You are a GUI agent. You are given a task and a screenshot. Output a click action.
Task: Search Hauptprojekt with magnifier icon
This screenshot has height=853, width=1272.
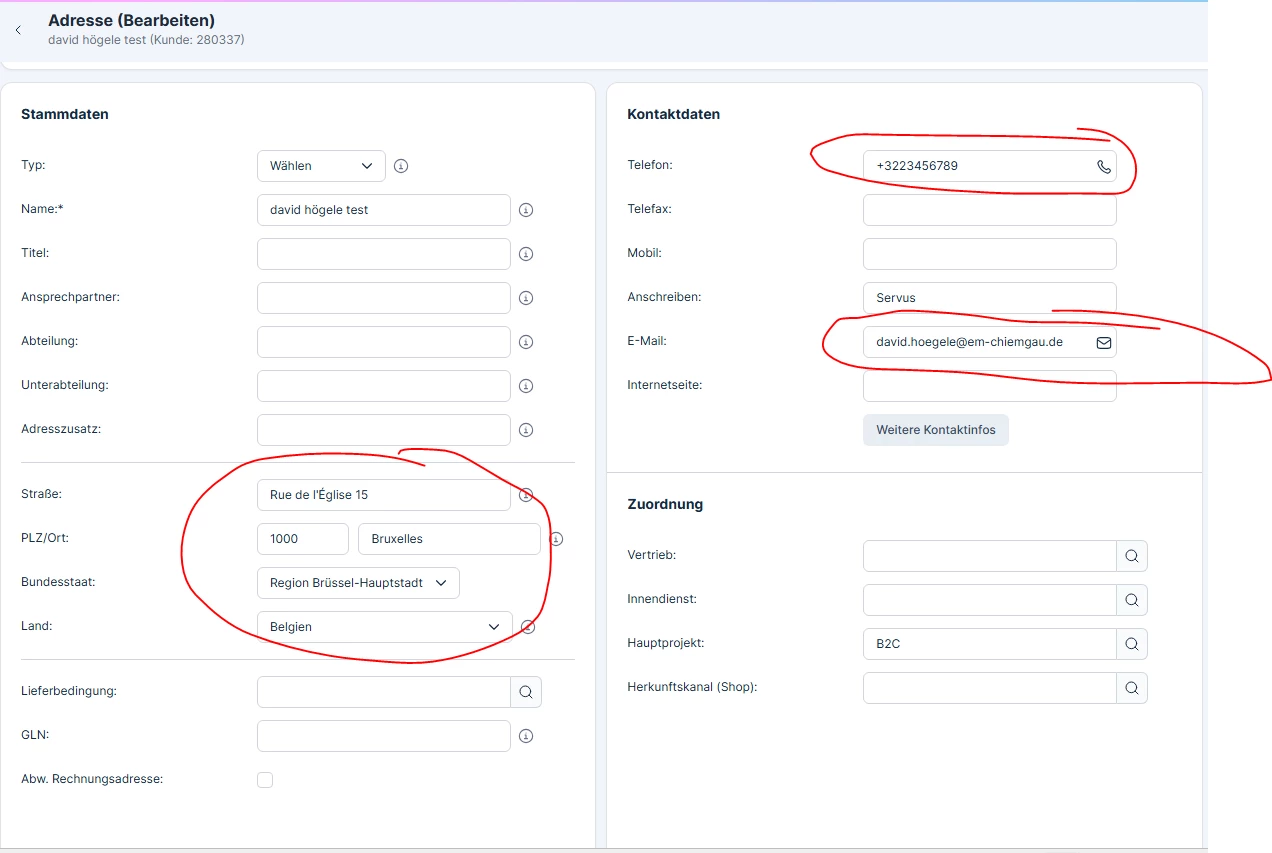click(1132, 644)
